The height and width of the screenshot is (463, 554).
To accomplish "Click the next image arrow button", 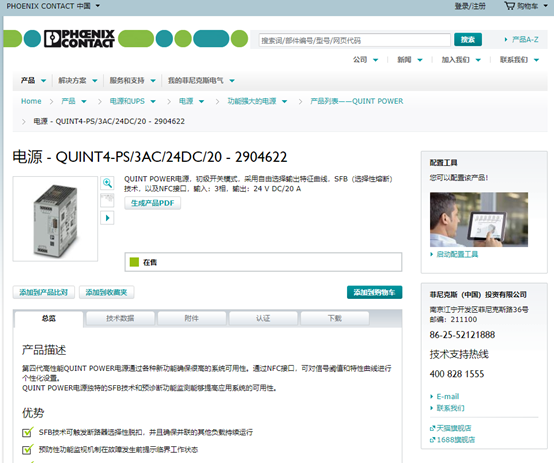I will click(x=107, y=217).
